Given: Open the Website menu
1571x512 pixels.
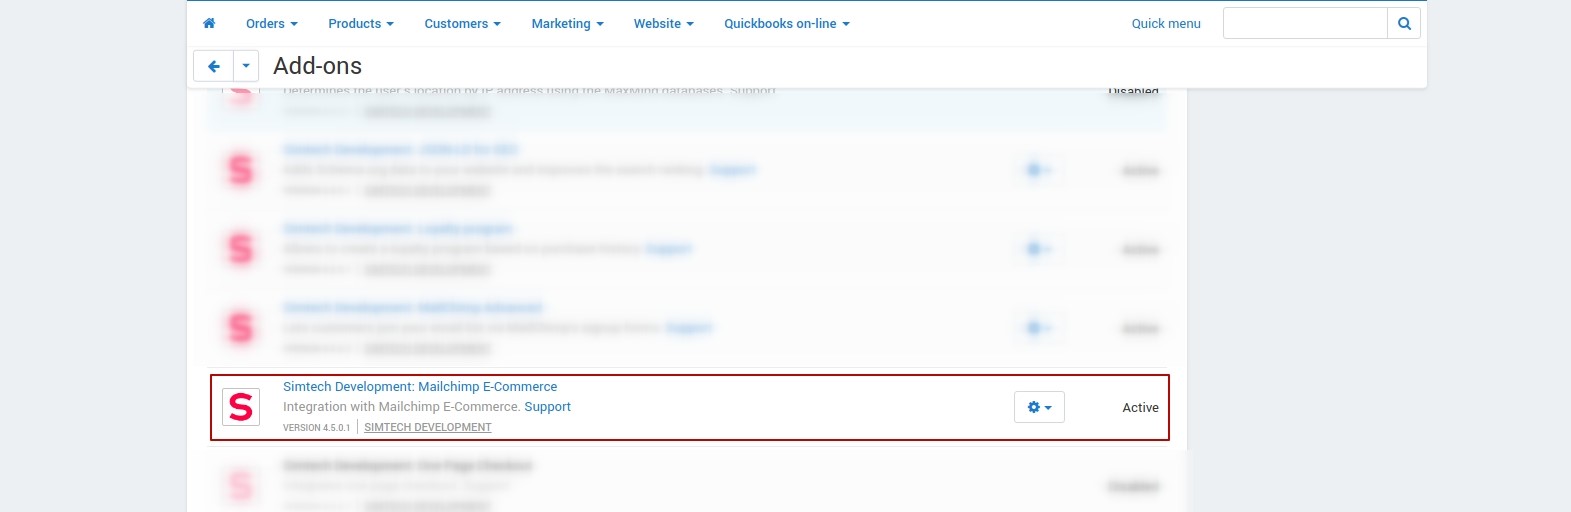Looking at the screenshot, I should (x=664, y=23).
